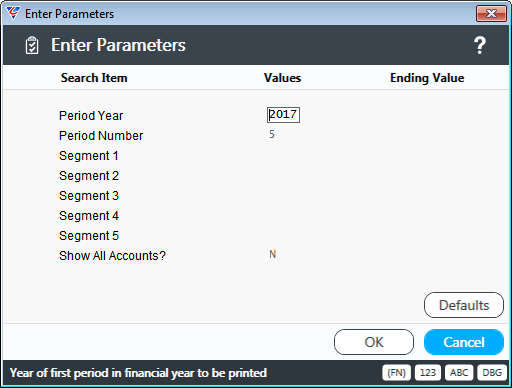Click the Segment 3 values field
Viewport: 512px width, 388px height.
pos(283,195)
